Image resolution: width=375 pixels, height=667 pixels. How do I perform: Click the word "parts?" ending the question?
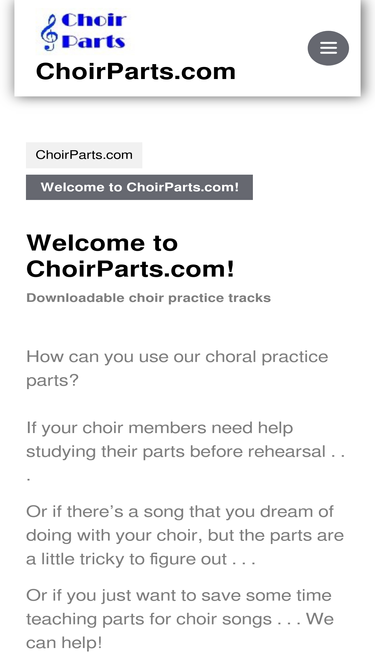click(x=52, y=381)
